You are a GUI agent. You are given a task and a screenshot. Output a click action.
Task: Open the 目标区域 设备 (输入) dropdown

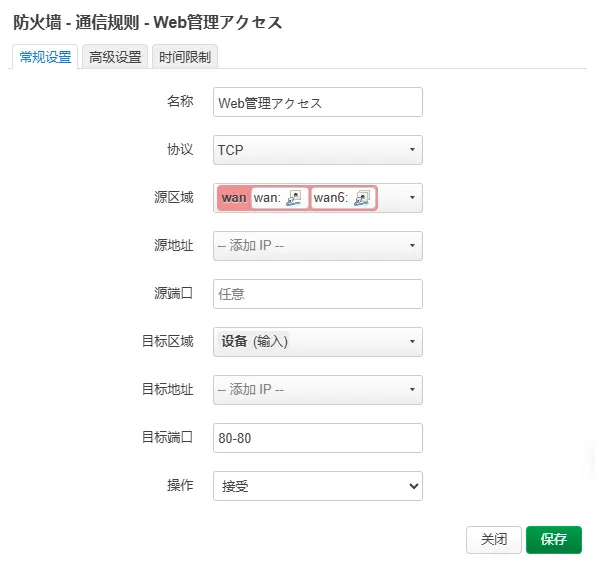pyautogui.click(x=318, y=342)
